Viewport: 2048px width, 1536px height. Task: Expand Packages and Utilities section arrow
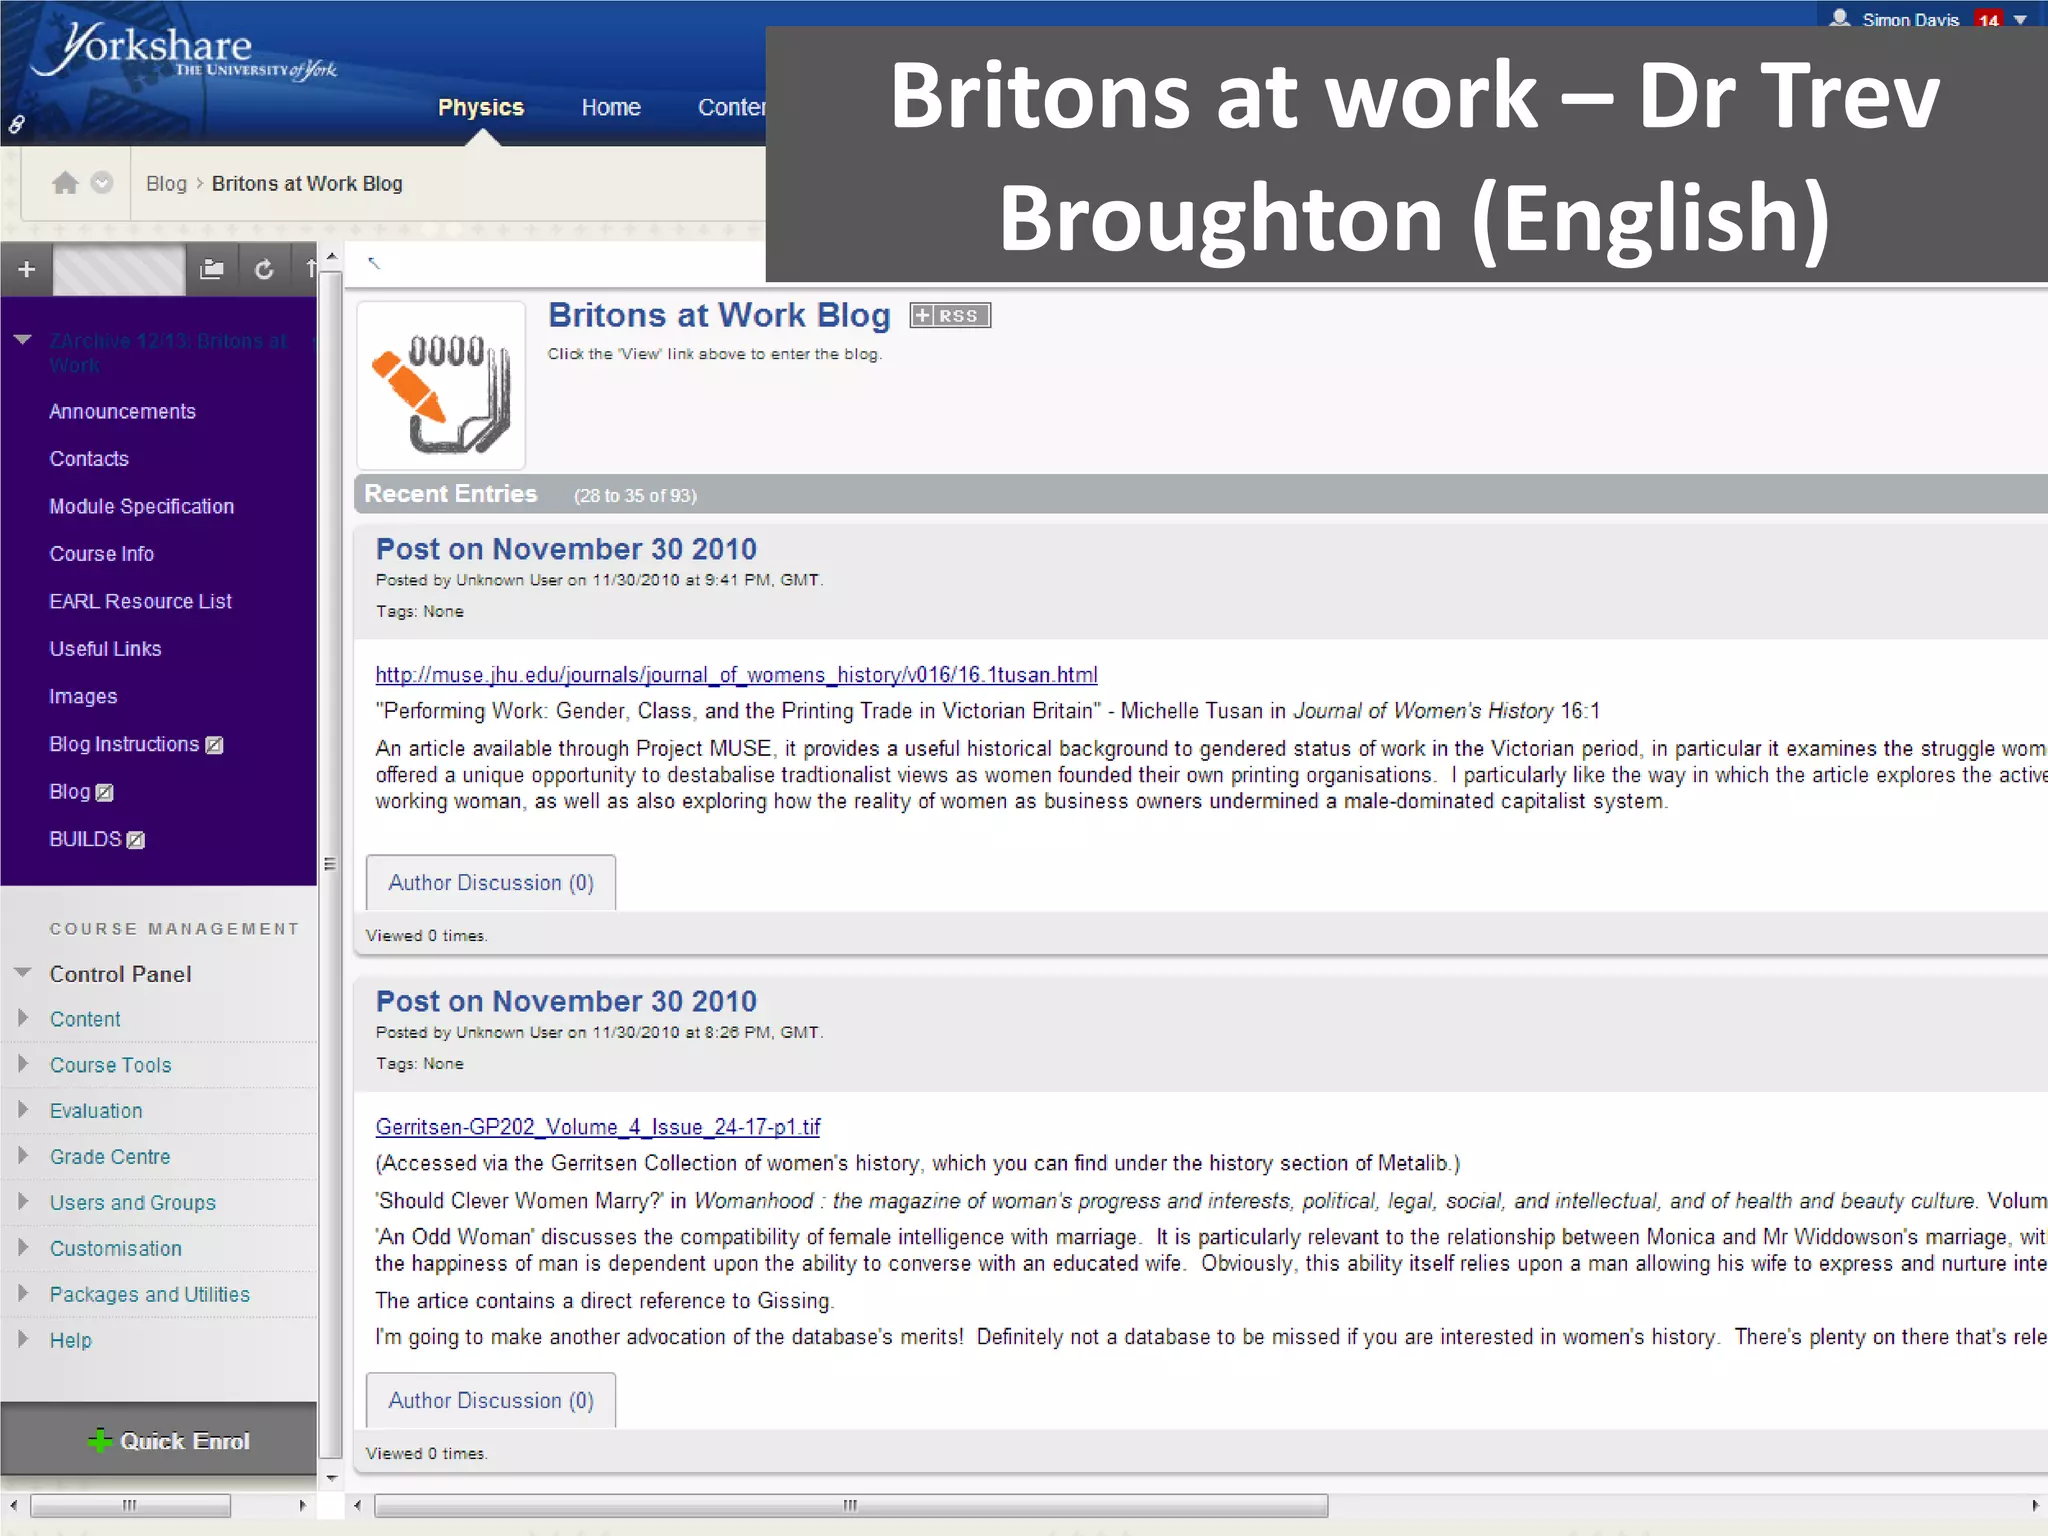click(x=23, y=1293)
